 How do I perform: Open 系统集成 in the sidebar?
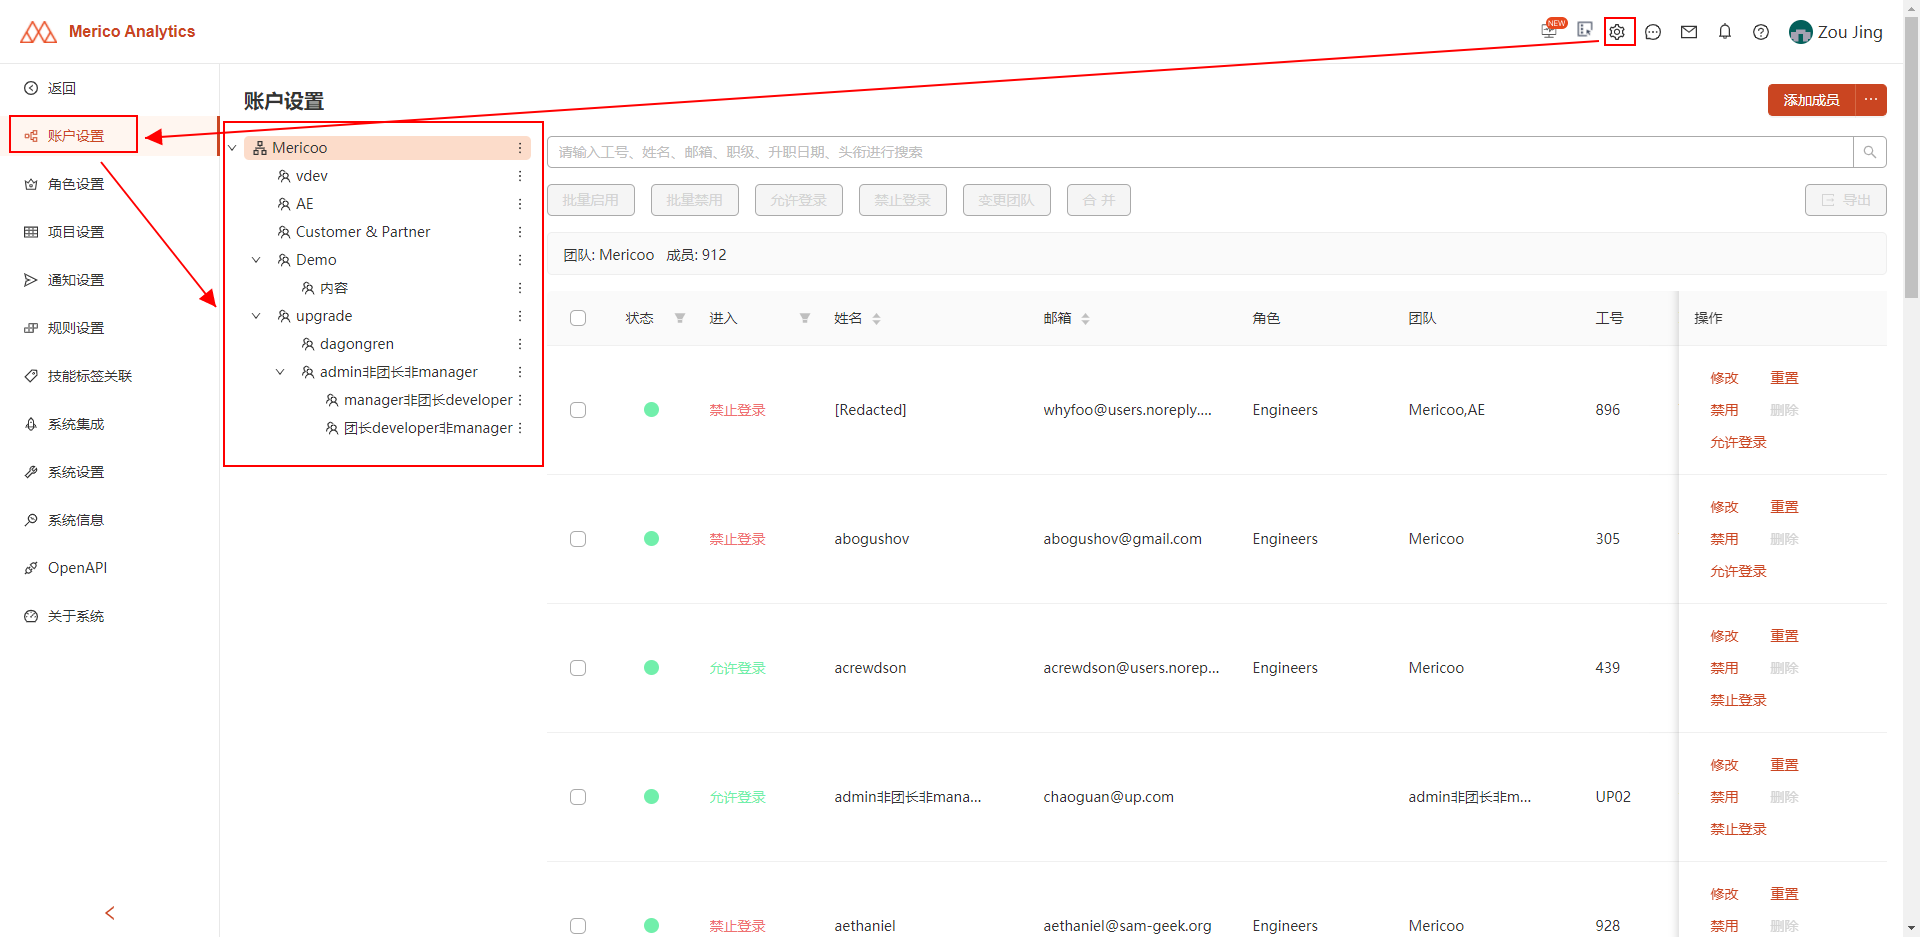pyautogui.click(x=110, y=424)
